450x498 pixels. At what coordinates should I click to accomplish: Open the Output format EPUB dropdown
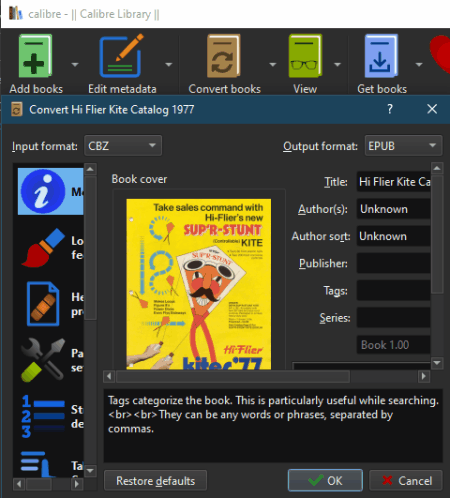click(x=403, y=146)
